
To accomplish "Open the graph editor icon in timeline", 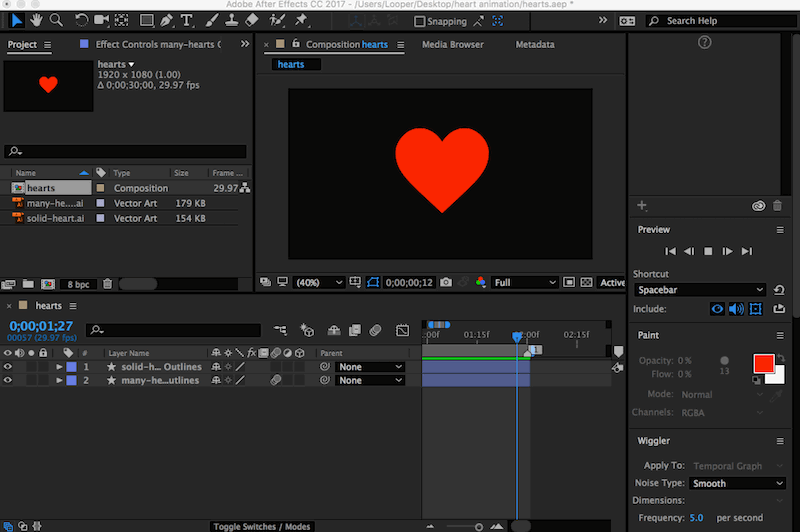I will tap(403, 331).
